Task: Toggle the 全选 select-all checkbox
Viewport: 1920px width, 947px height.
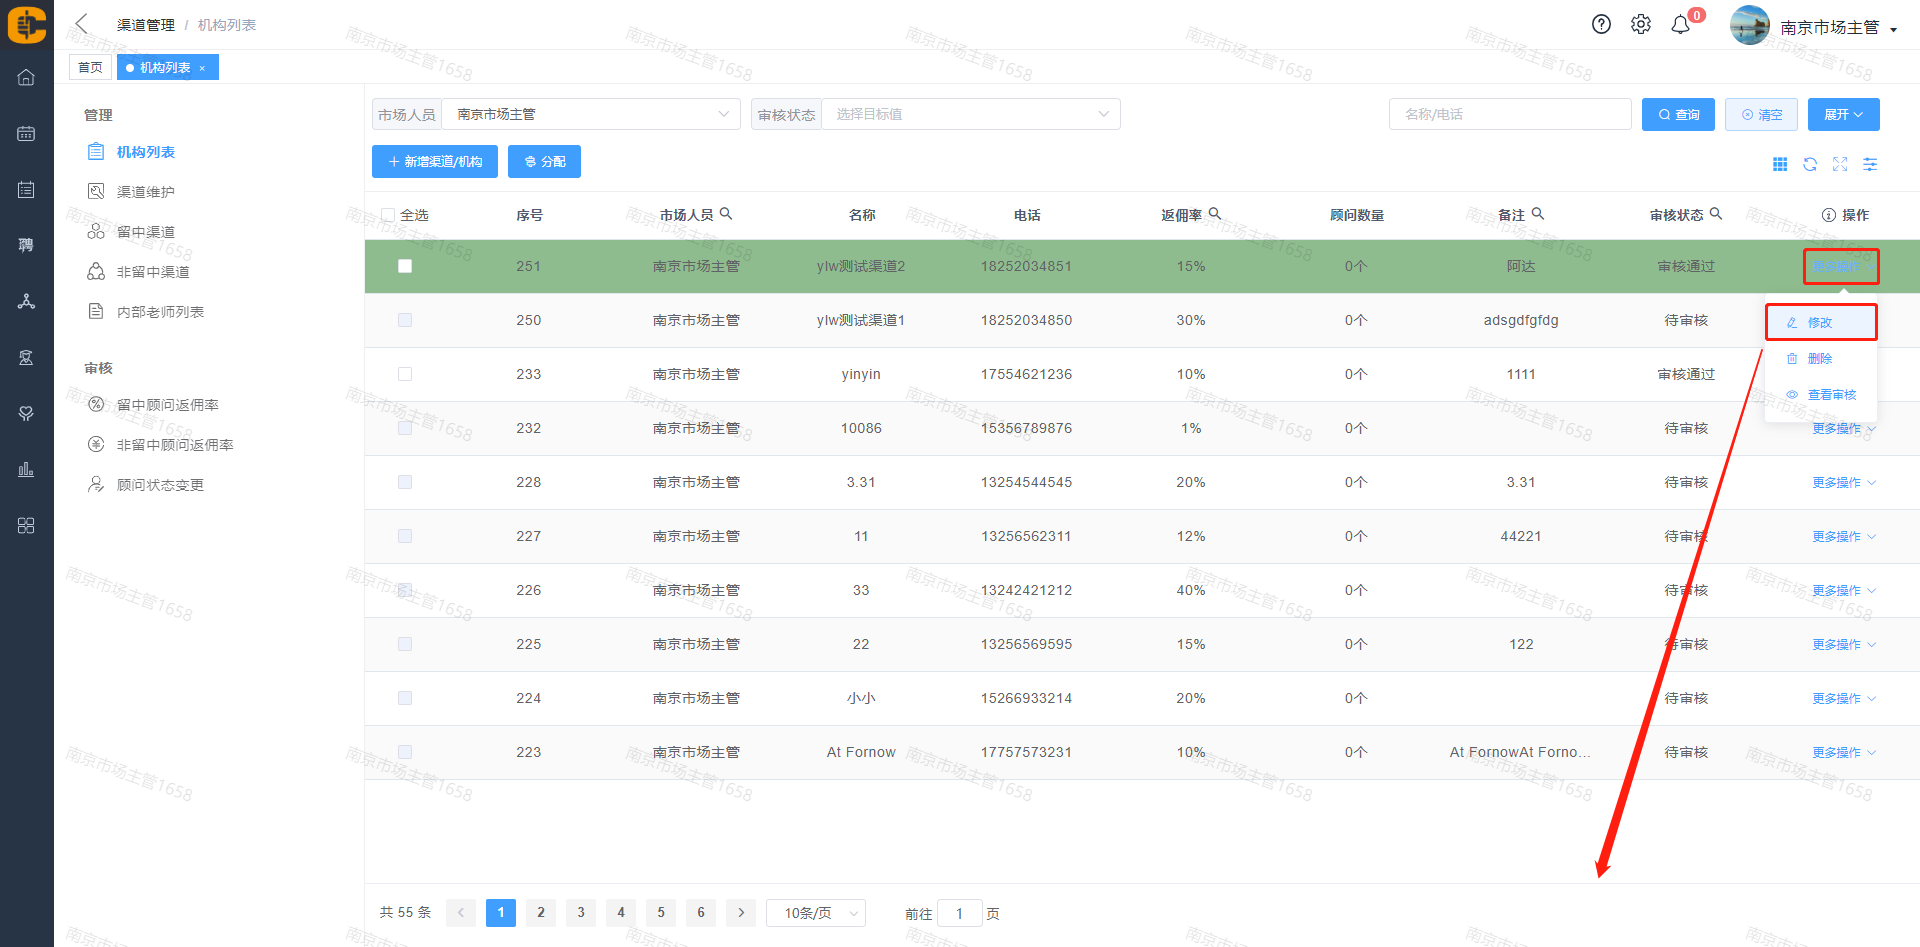Action: click(x=388, y=215)
